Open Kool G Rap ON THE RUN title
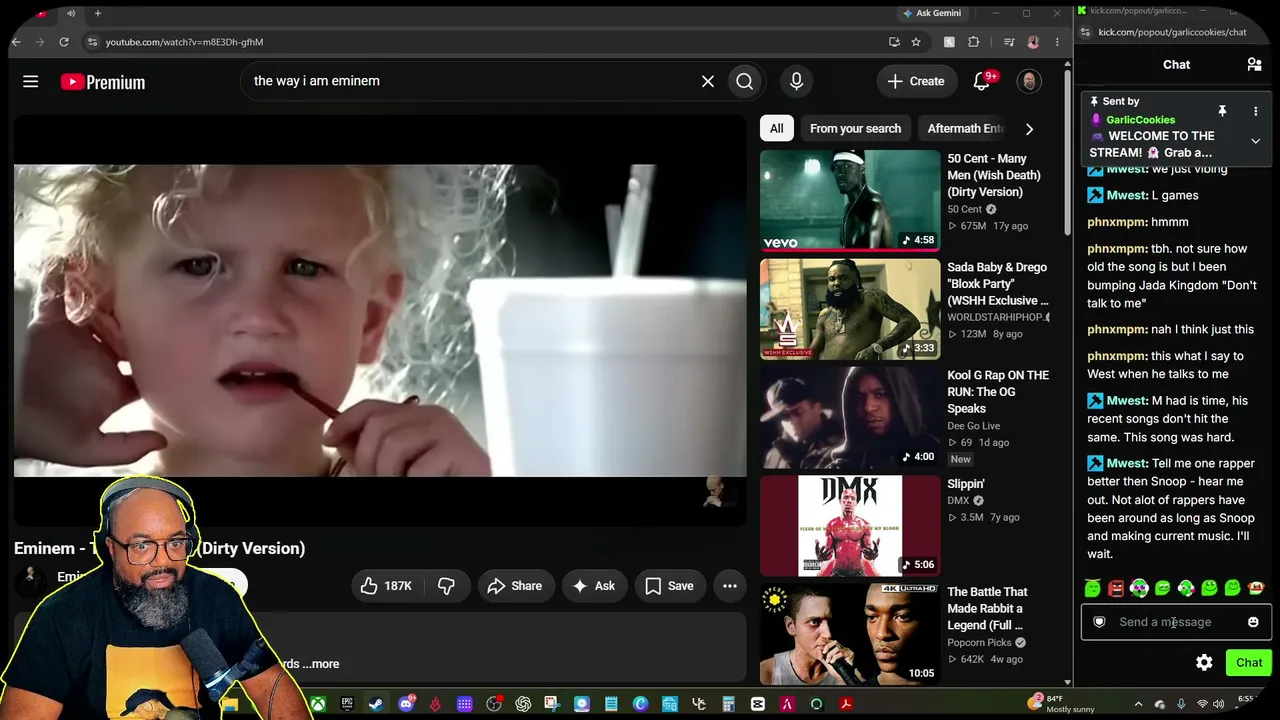The width and height of the screenshot is (1280, 720). pos(998,392)
